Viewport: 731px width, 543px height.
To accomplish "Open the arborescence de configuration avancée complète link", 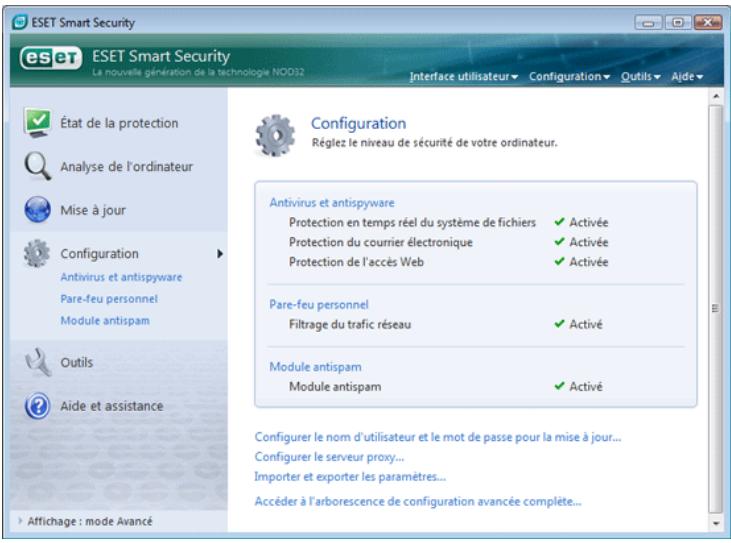I will [418, 502].
